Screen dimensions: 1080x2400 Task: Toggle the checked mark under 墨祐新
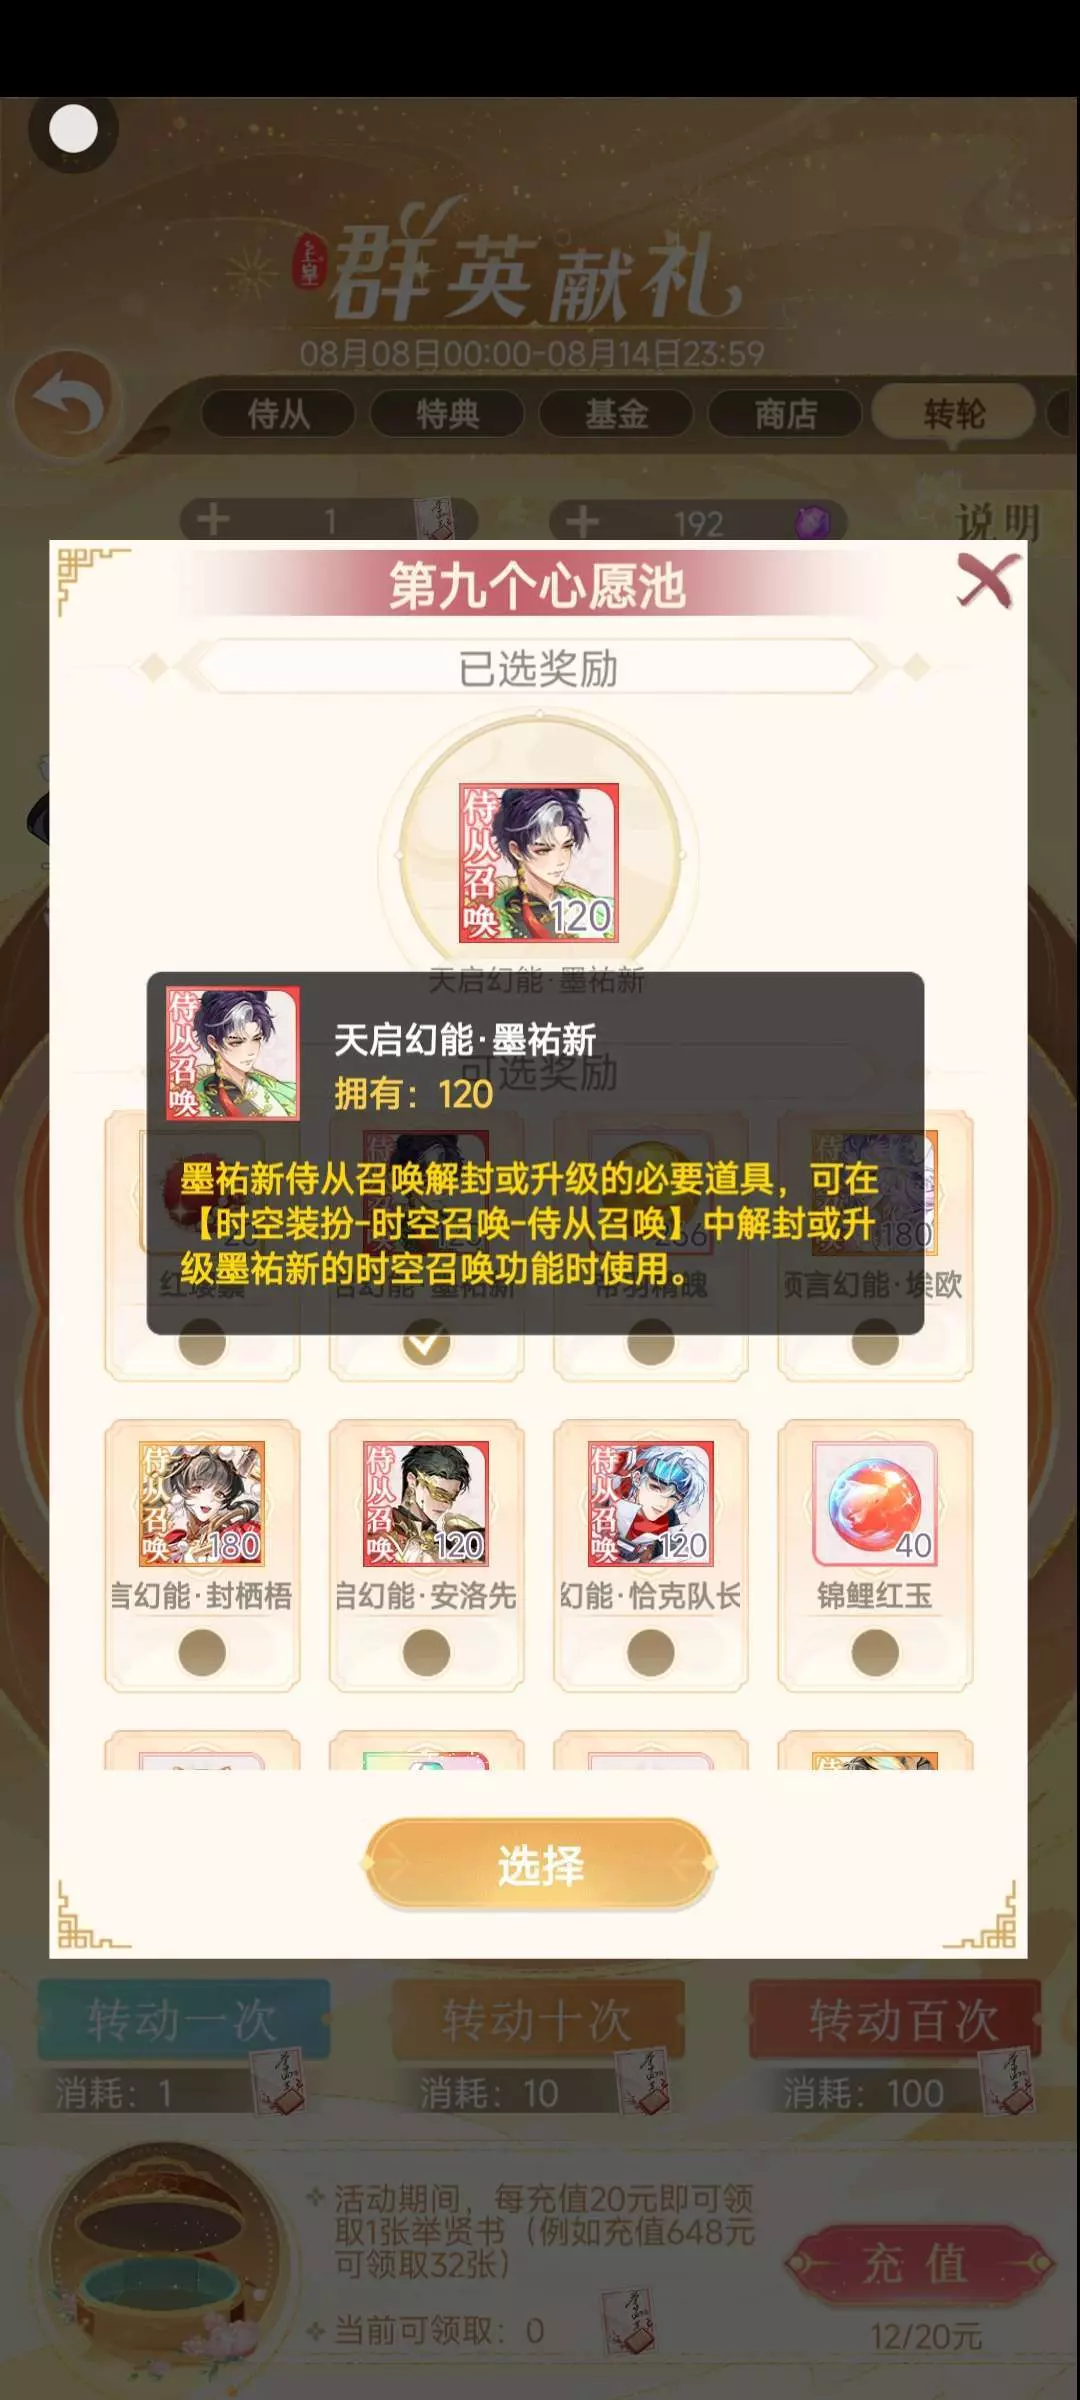[x=426, y=1343]
